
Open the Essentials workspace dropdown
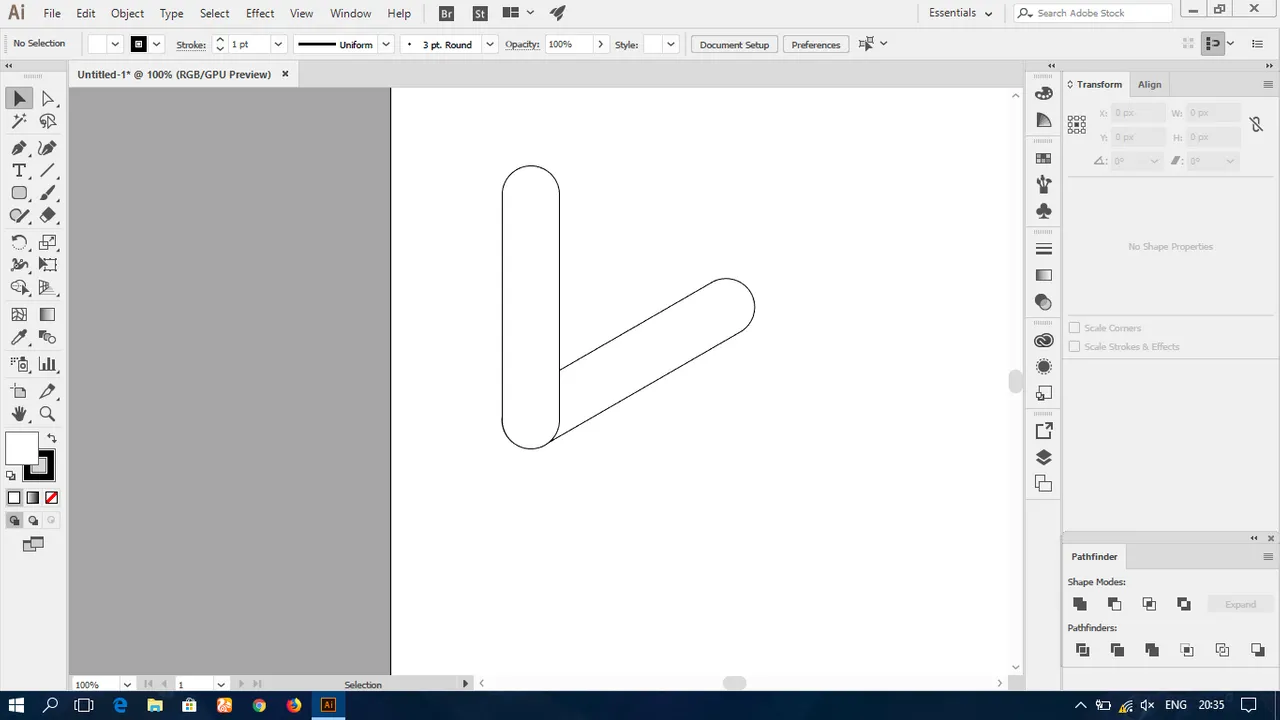click(x=961, y=13)
